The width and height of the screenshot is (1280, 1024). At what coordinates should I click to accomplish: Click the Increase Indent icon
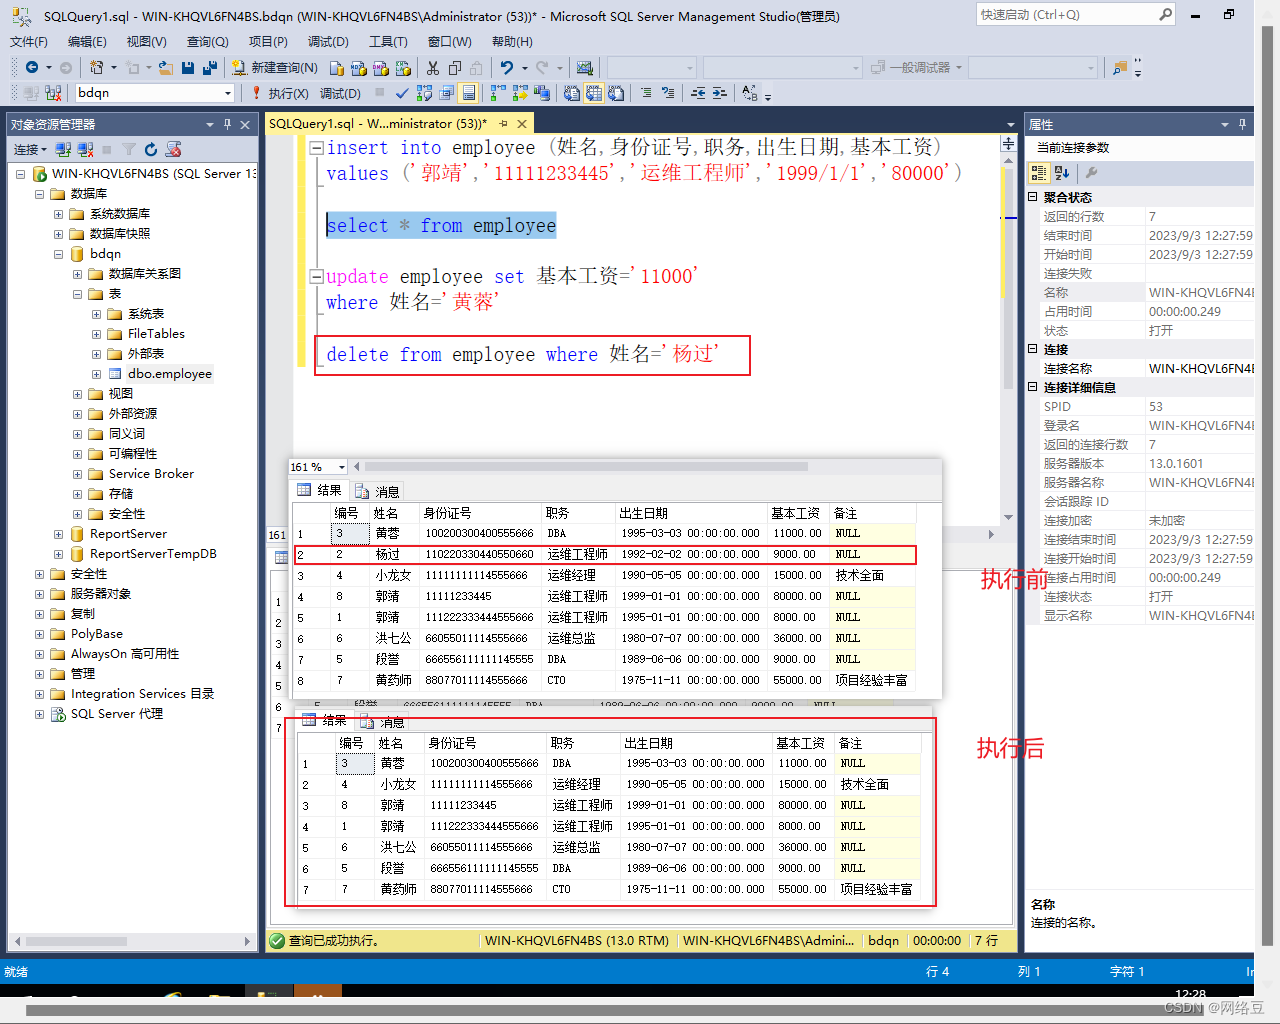point(720,93)
